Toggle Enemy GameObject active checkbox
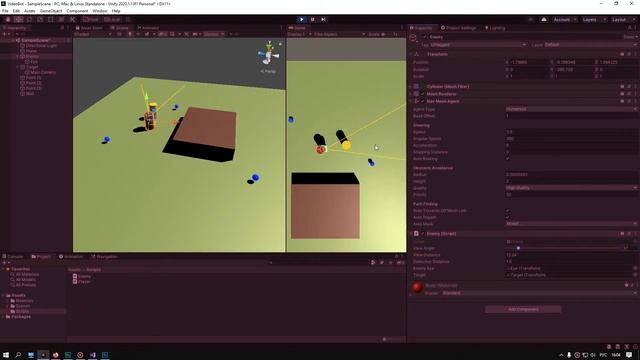Image resolution: width=640 pixels, height=360 pixels. pyautogui.click(x=424, y=37)
